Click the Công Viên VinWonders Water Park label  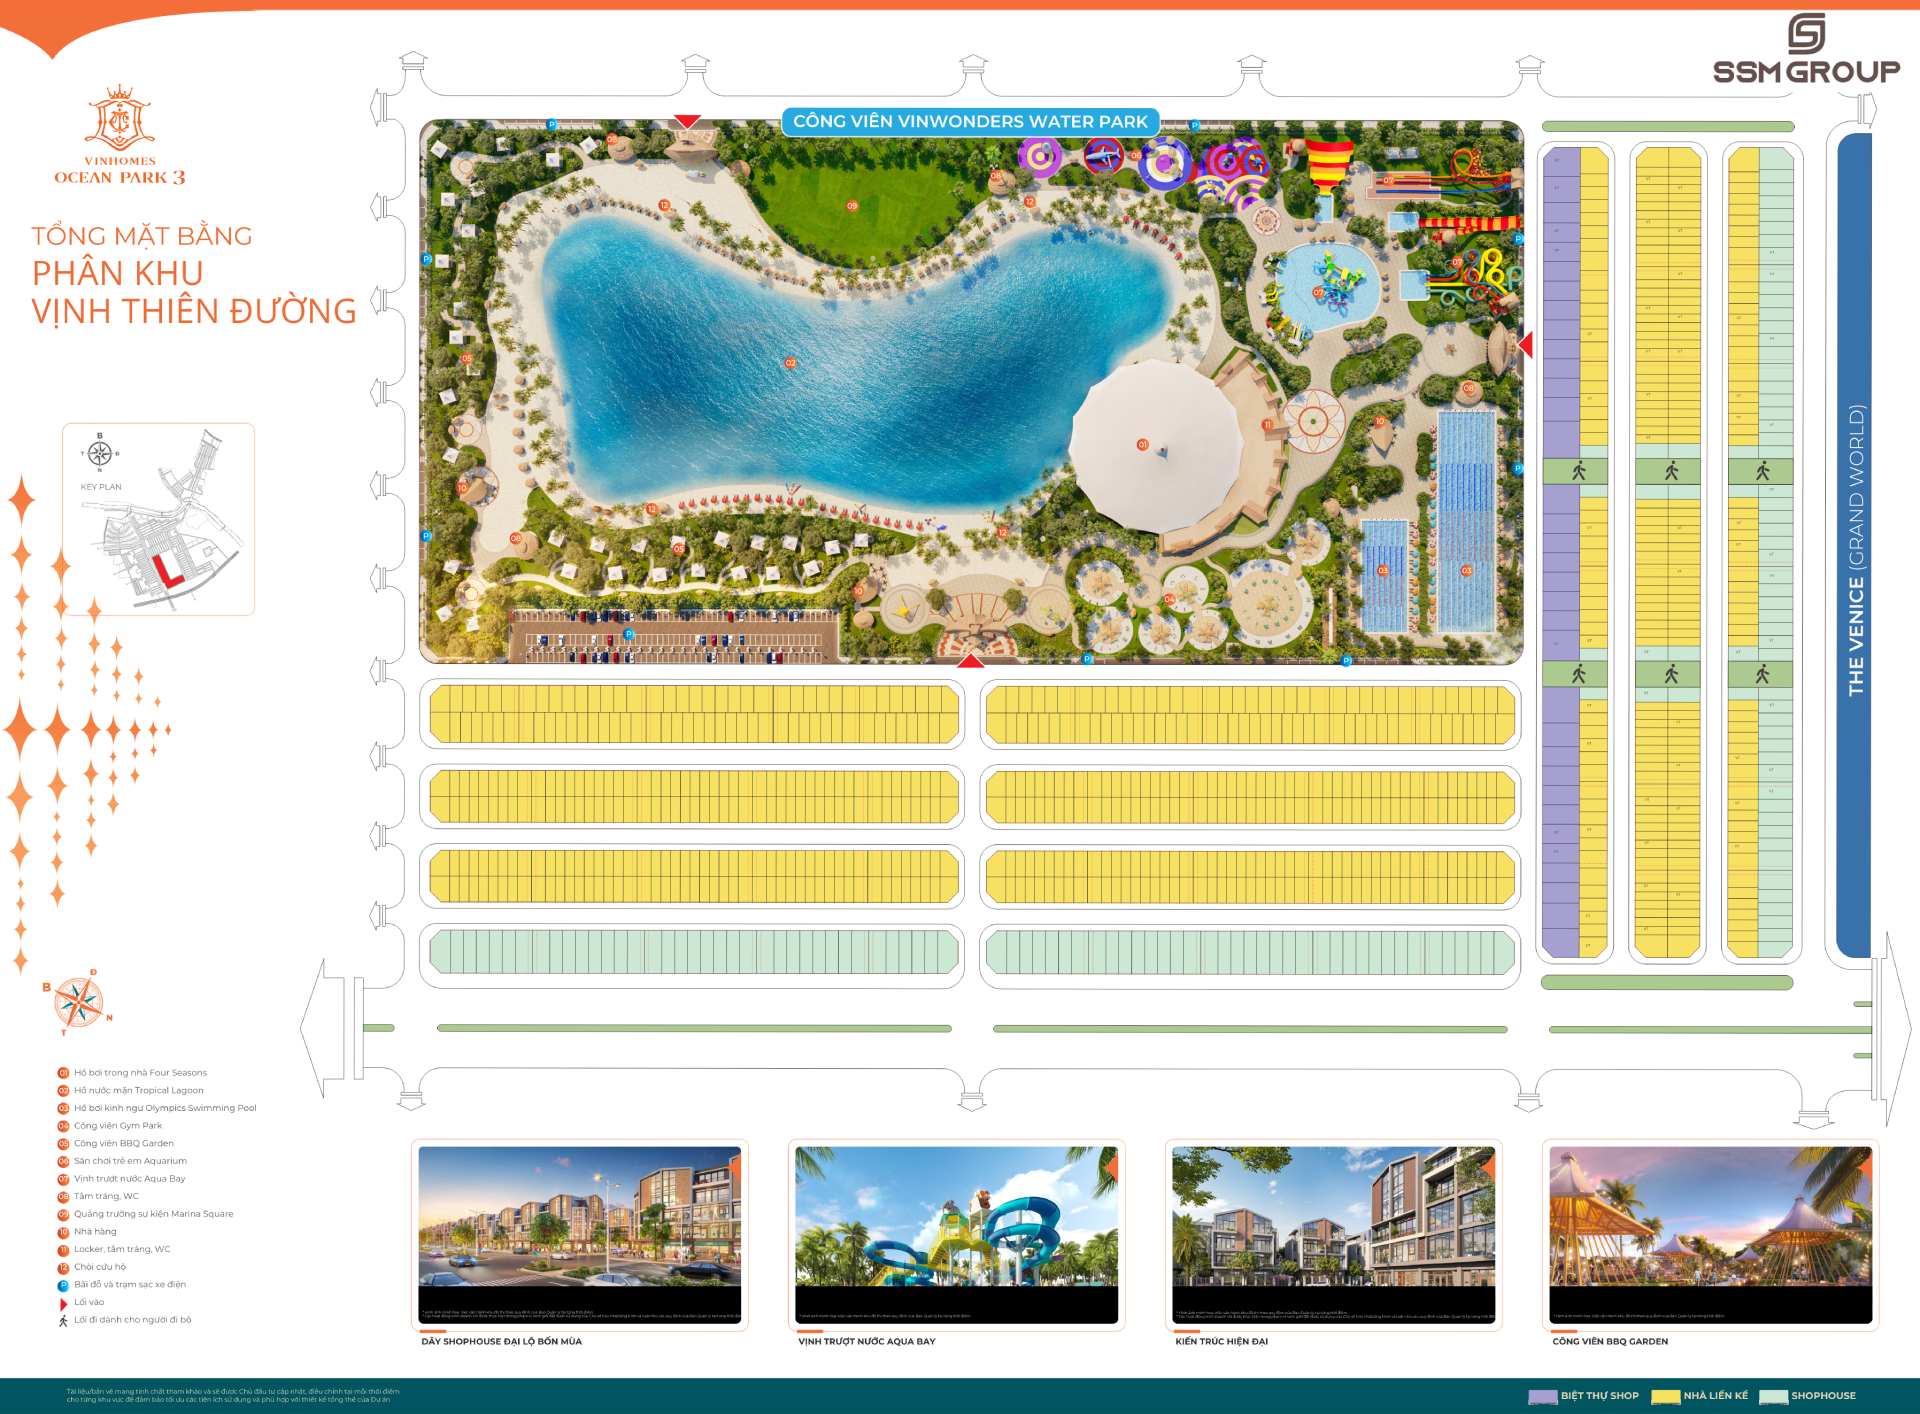click(970, 122)
